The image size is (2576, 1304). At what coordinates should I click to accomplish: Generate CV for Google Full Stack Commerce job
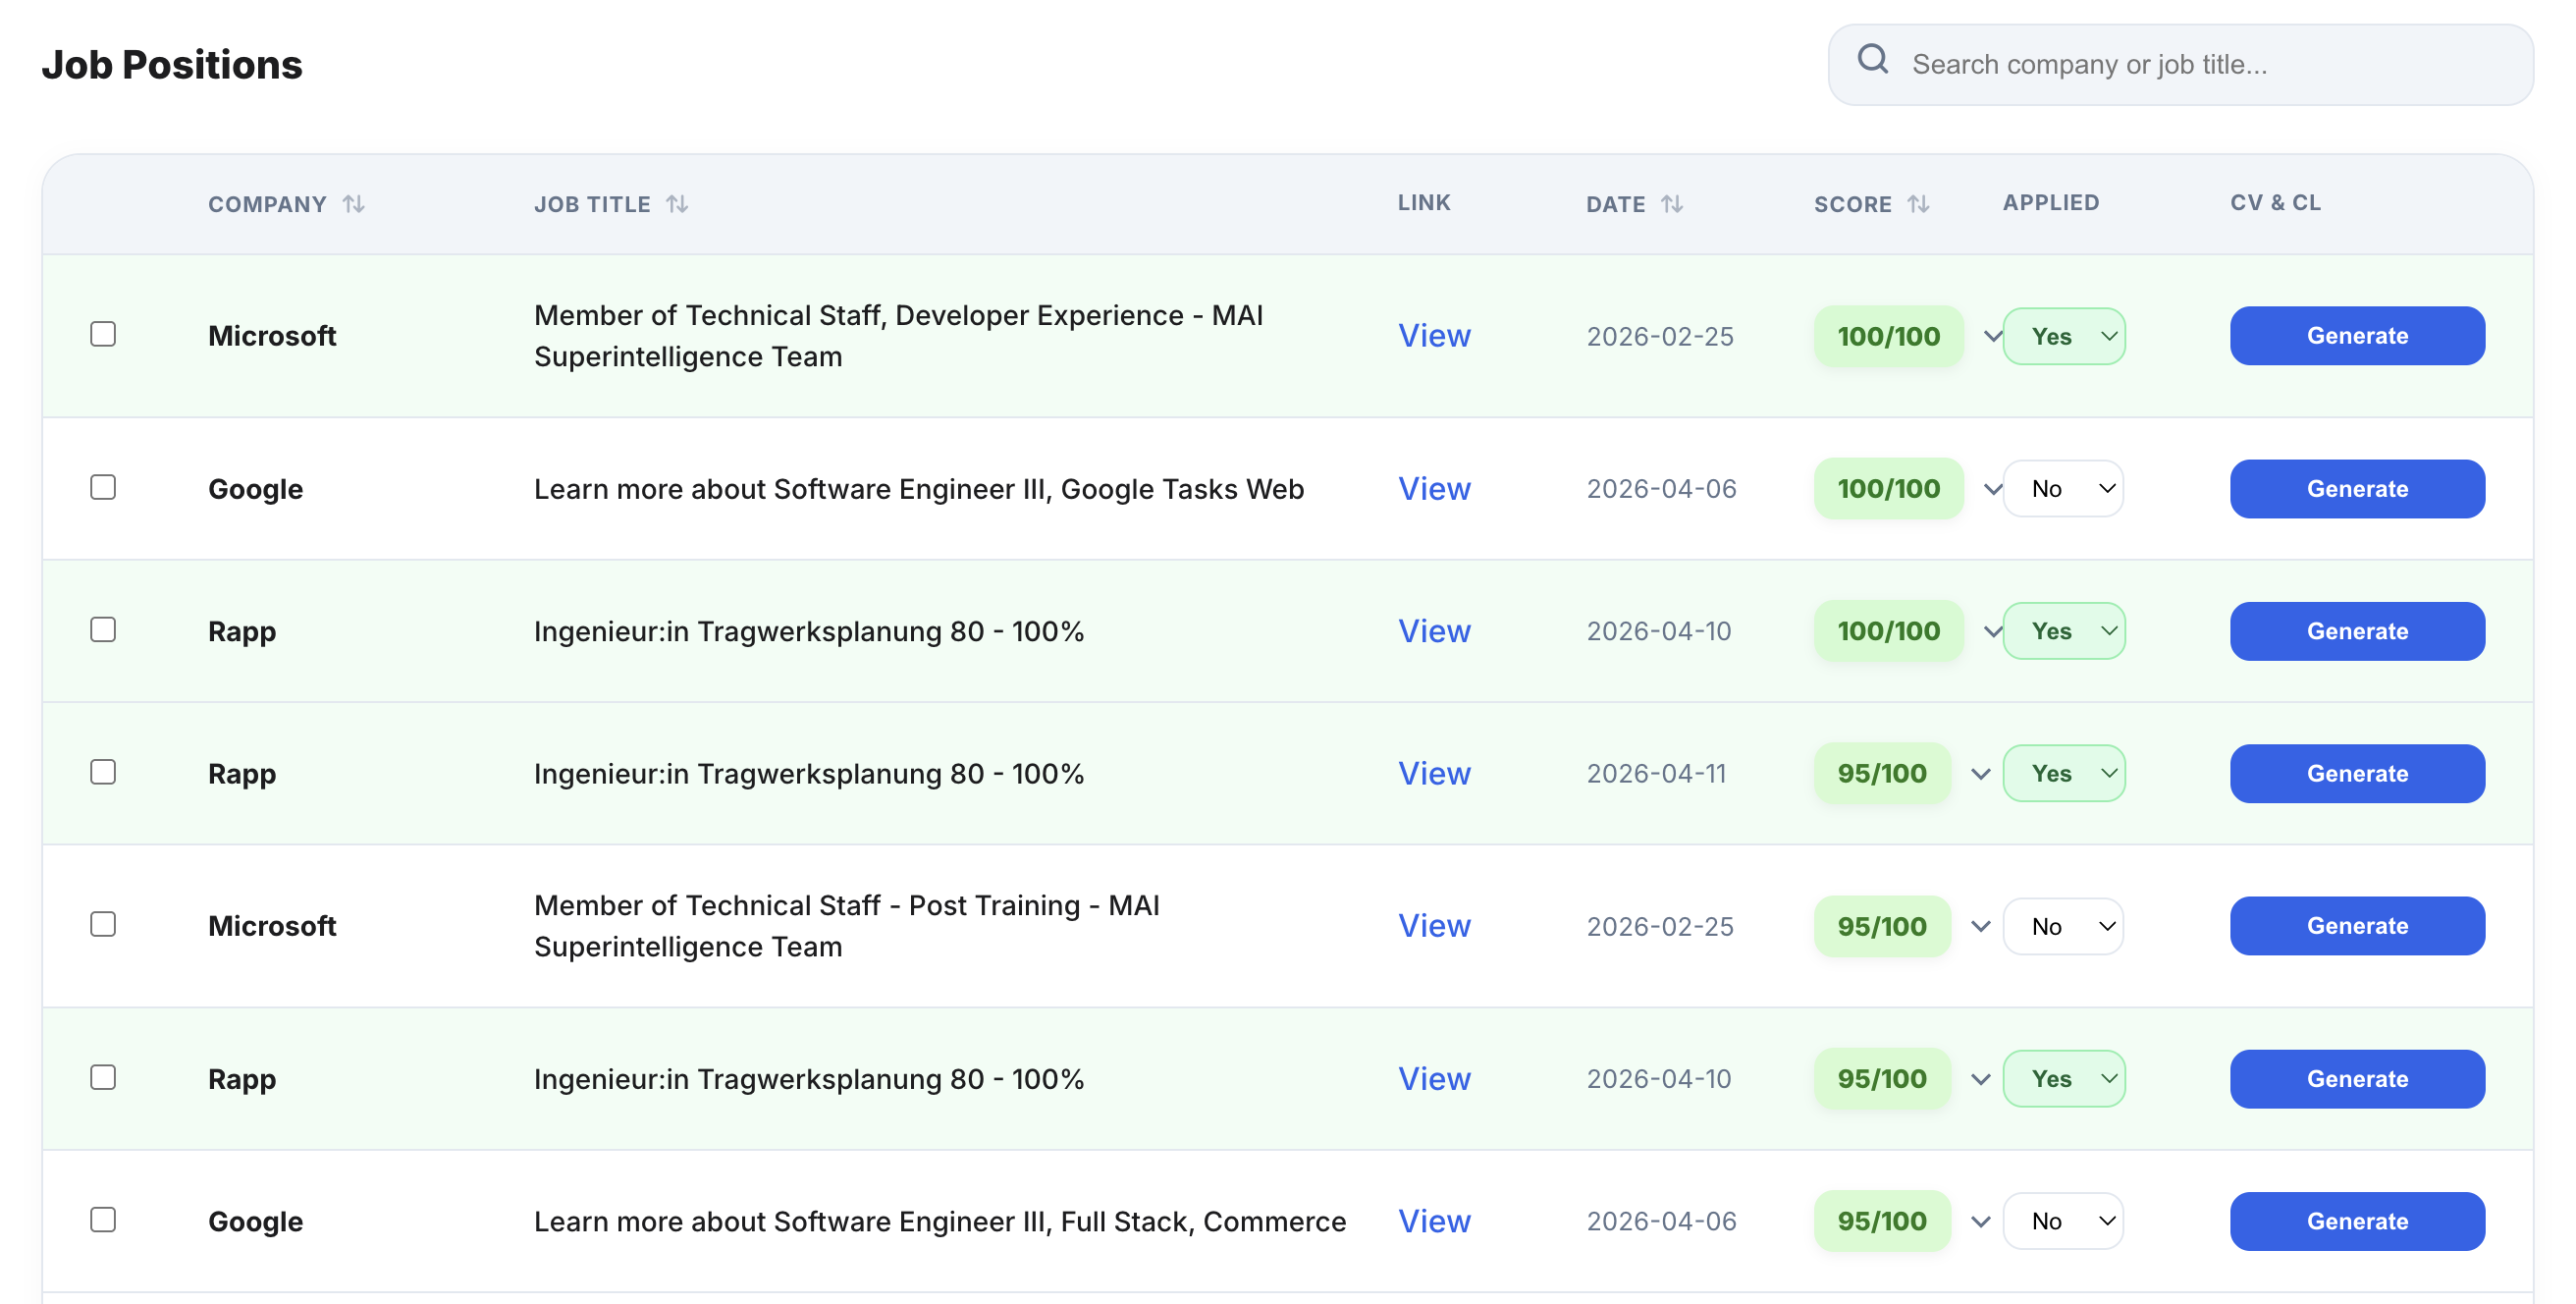pos(2357,1221)
